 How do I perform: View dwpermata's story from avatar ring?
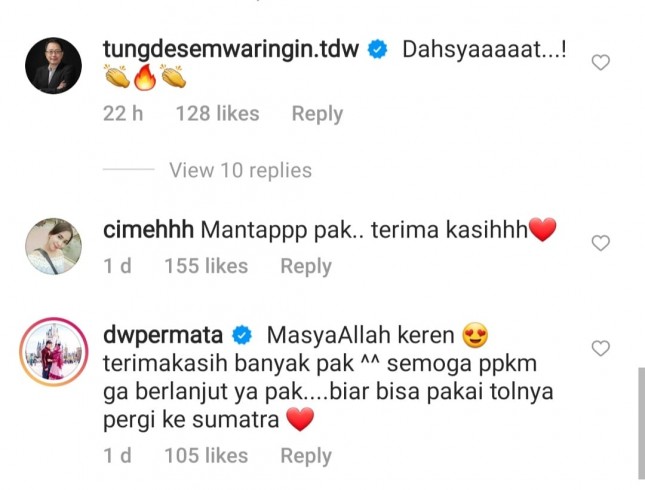[53, 352]
